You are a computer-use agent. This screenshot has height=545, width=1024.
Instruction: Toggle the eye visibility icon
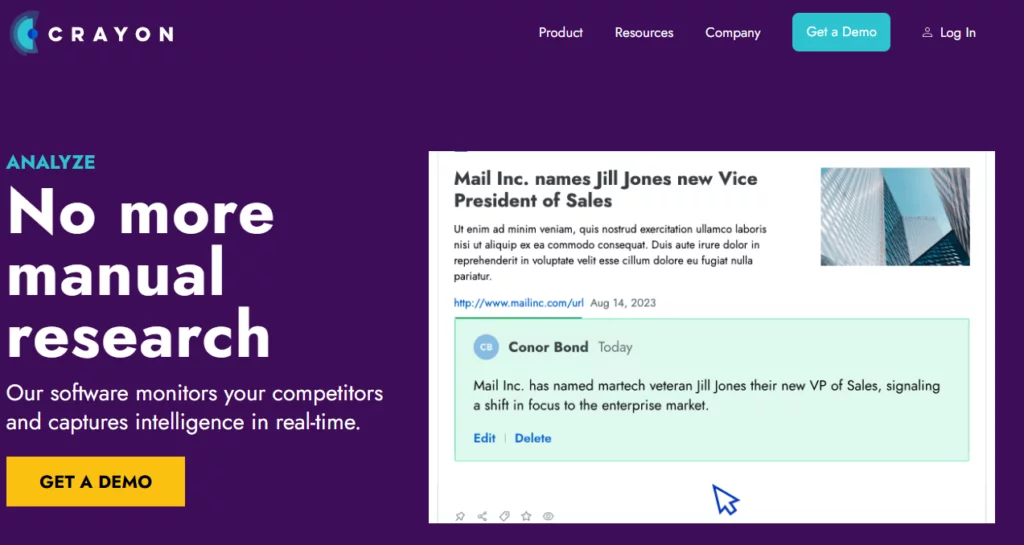click(x=548, y=517)
